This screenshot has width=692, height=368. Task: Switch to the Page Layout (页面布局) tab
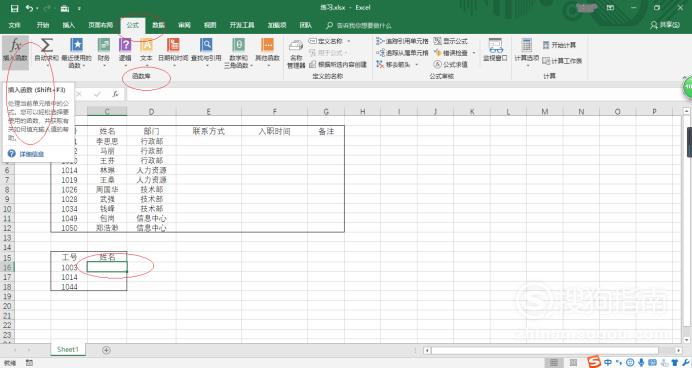coord(101,25)
